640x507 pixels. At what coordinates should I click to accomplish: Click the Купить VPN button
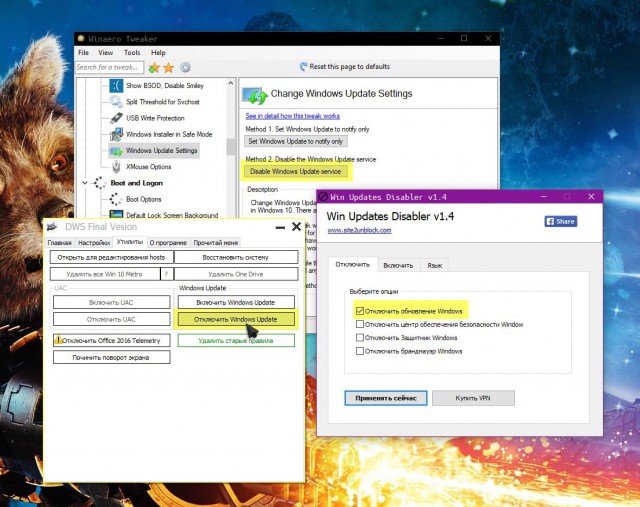tap(473, 398)
